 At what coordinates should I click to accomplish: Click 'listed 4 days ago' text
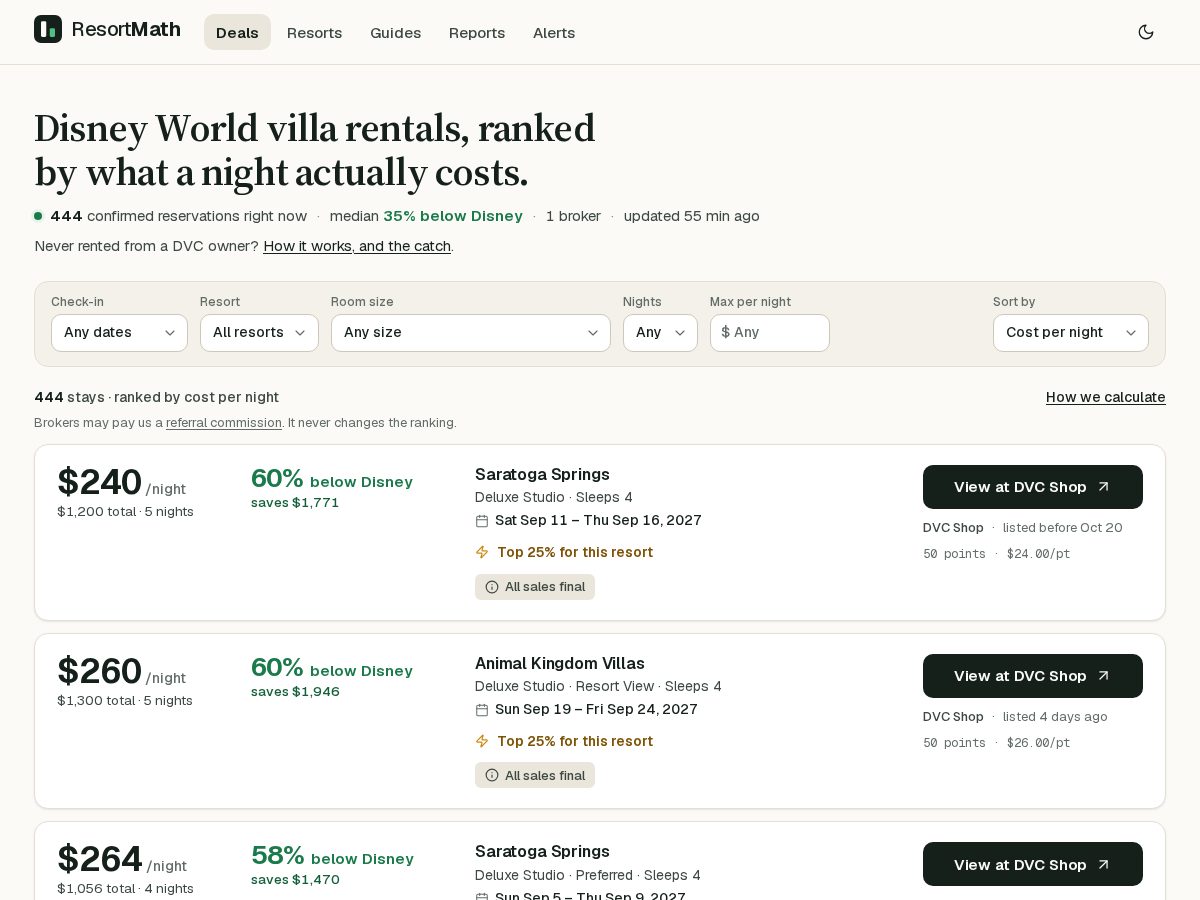tap(1055, 717)
